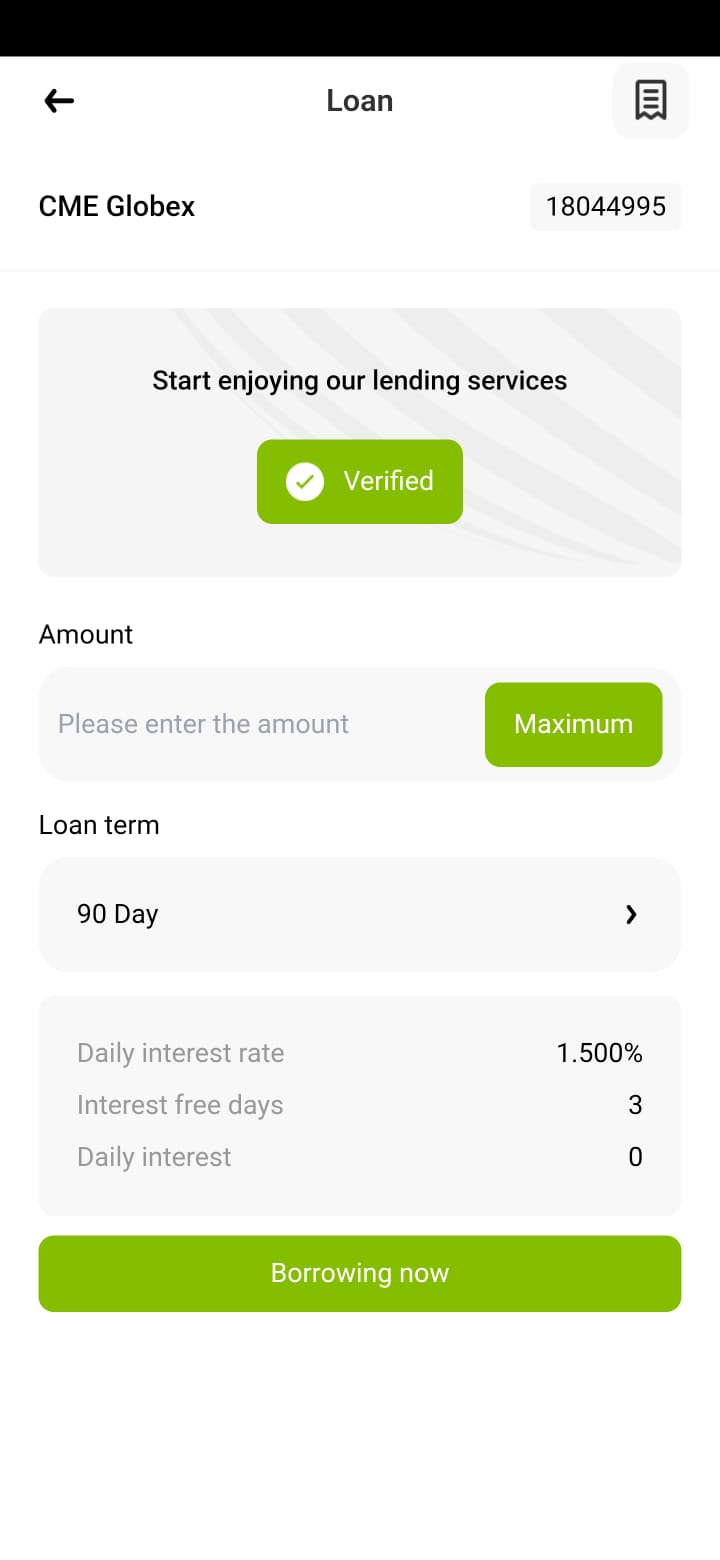This screenshot has width=720, height=1560.
Task: Open the 90 Day loan term selector
Action: [x=360, y=914]
